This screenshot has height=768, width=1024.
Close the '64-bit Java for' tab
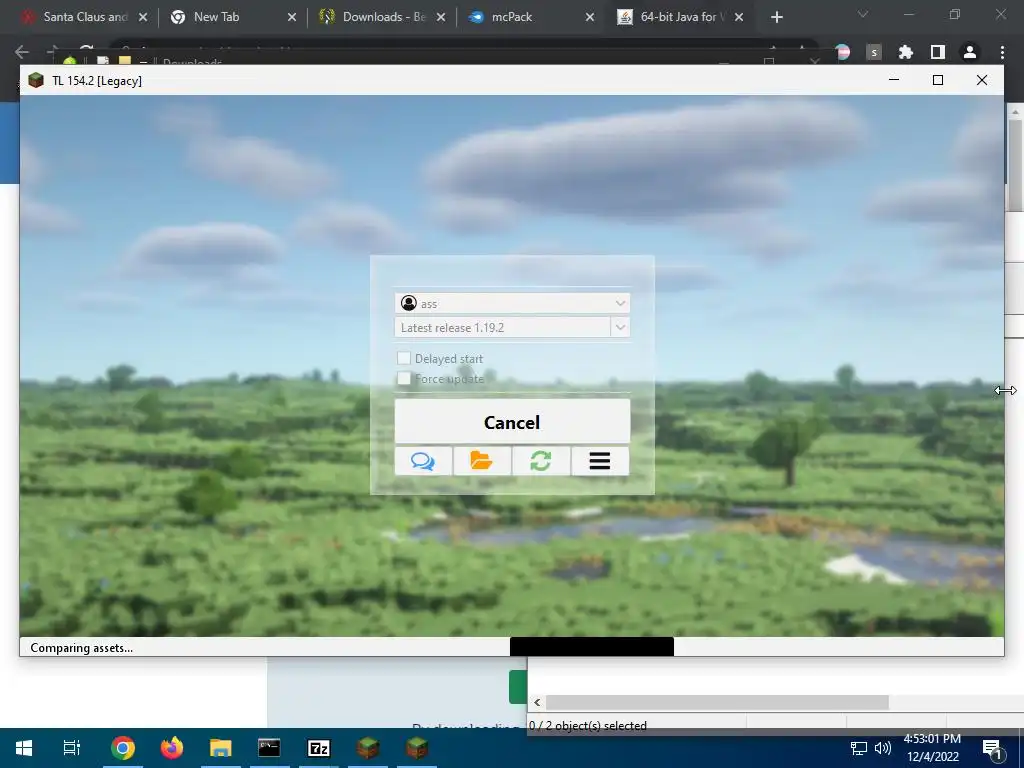[739, 17]
